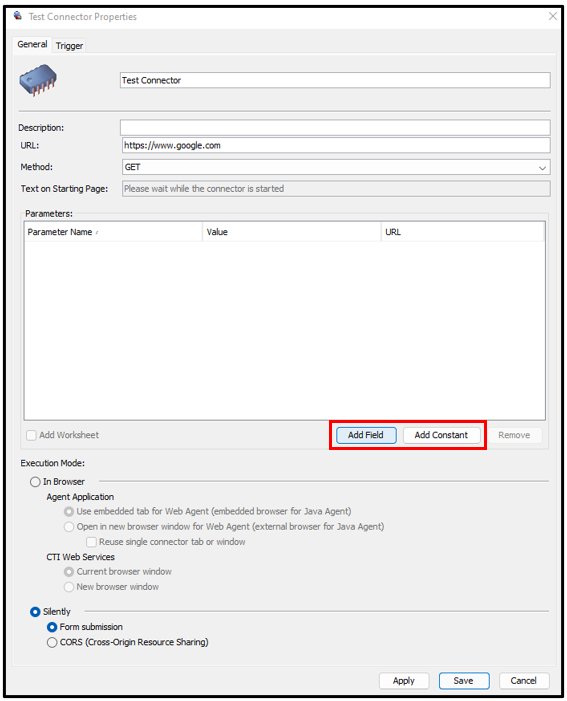Select the Silently execution mode

pos(35,612)
